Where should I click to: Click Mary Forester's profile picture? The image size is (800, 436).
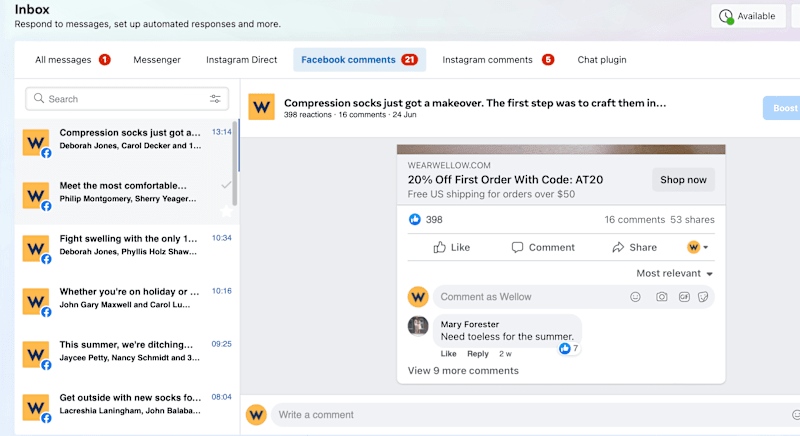pos(418,326)
